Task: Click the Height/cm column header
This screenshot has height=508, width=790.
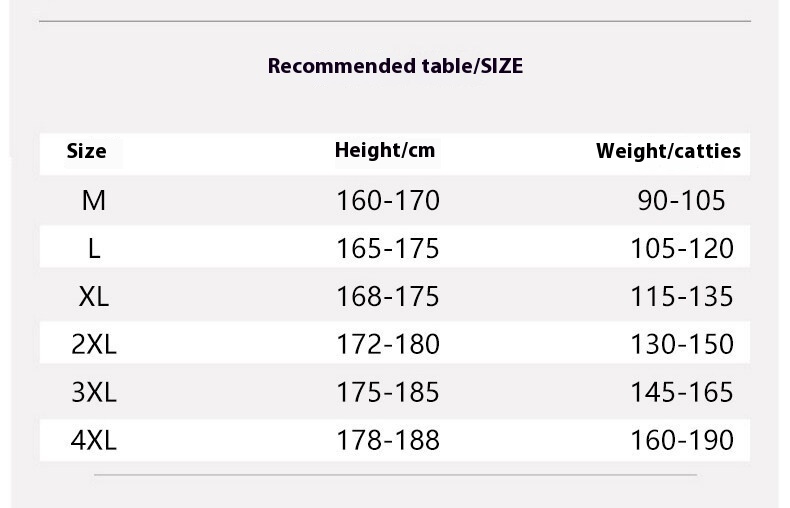Action: [x=385, y=151]
